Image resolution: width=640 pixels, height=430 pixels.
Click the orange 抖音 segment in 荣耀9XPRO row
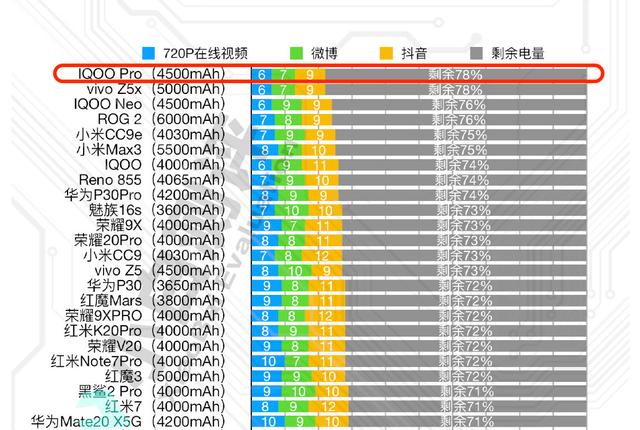click(325, 316)
